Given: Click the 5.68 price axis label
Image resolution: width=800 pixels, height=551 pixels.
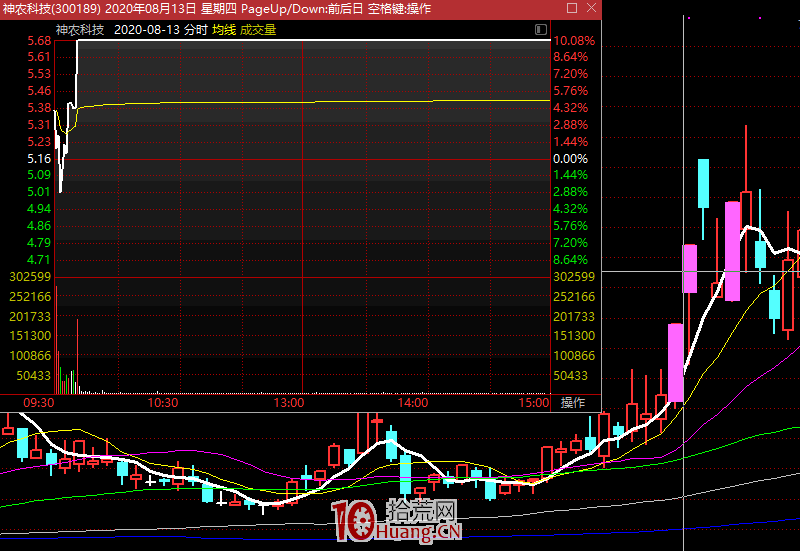Looking at the screenshot, I should (x=39, y=41).
